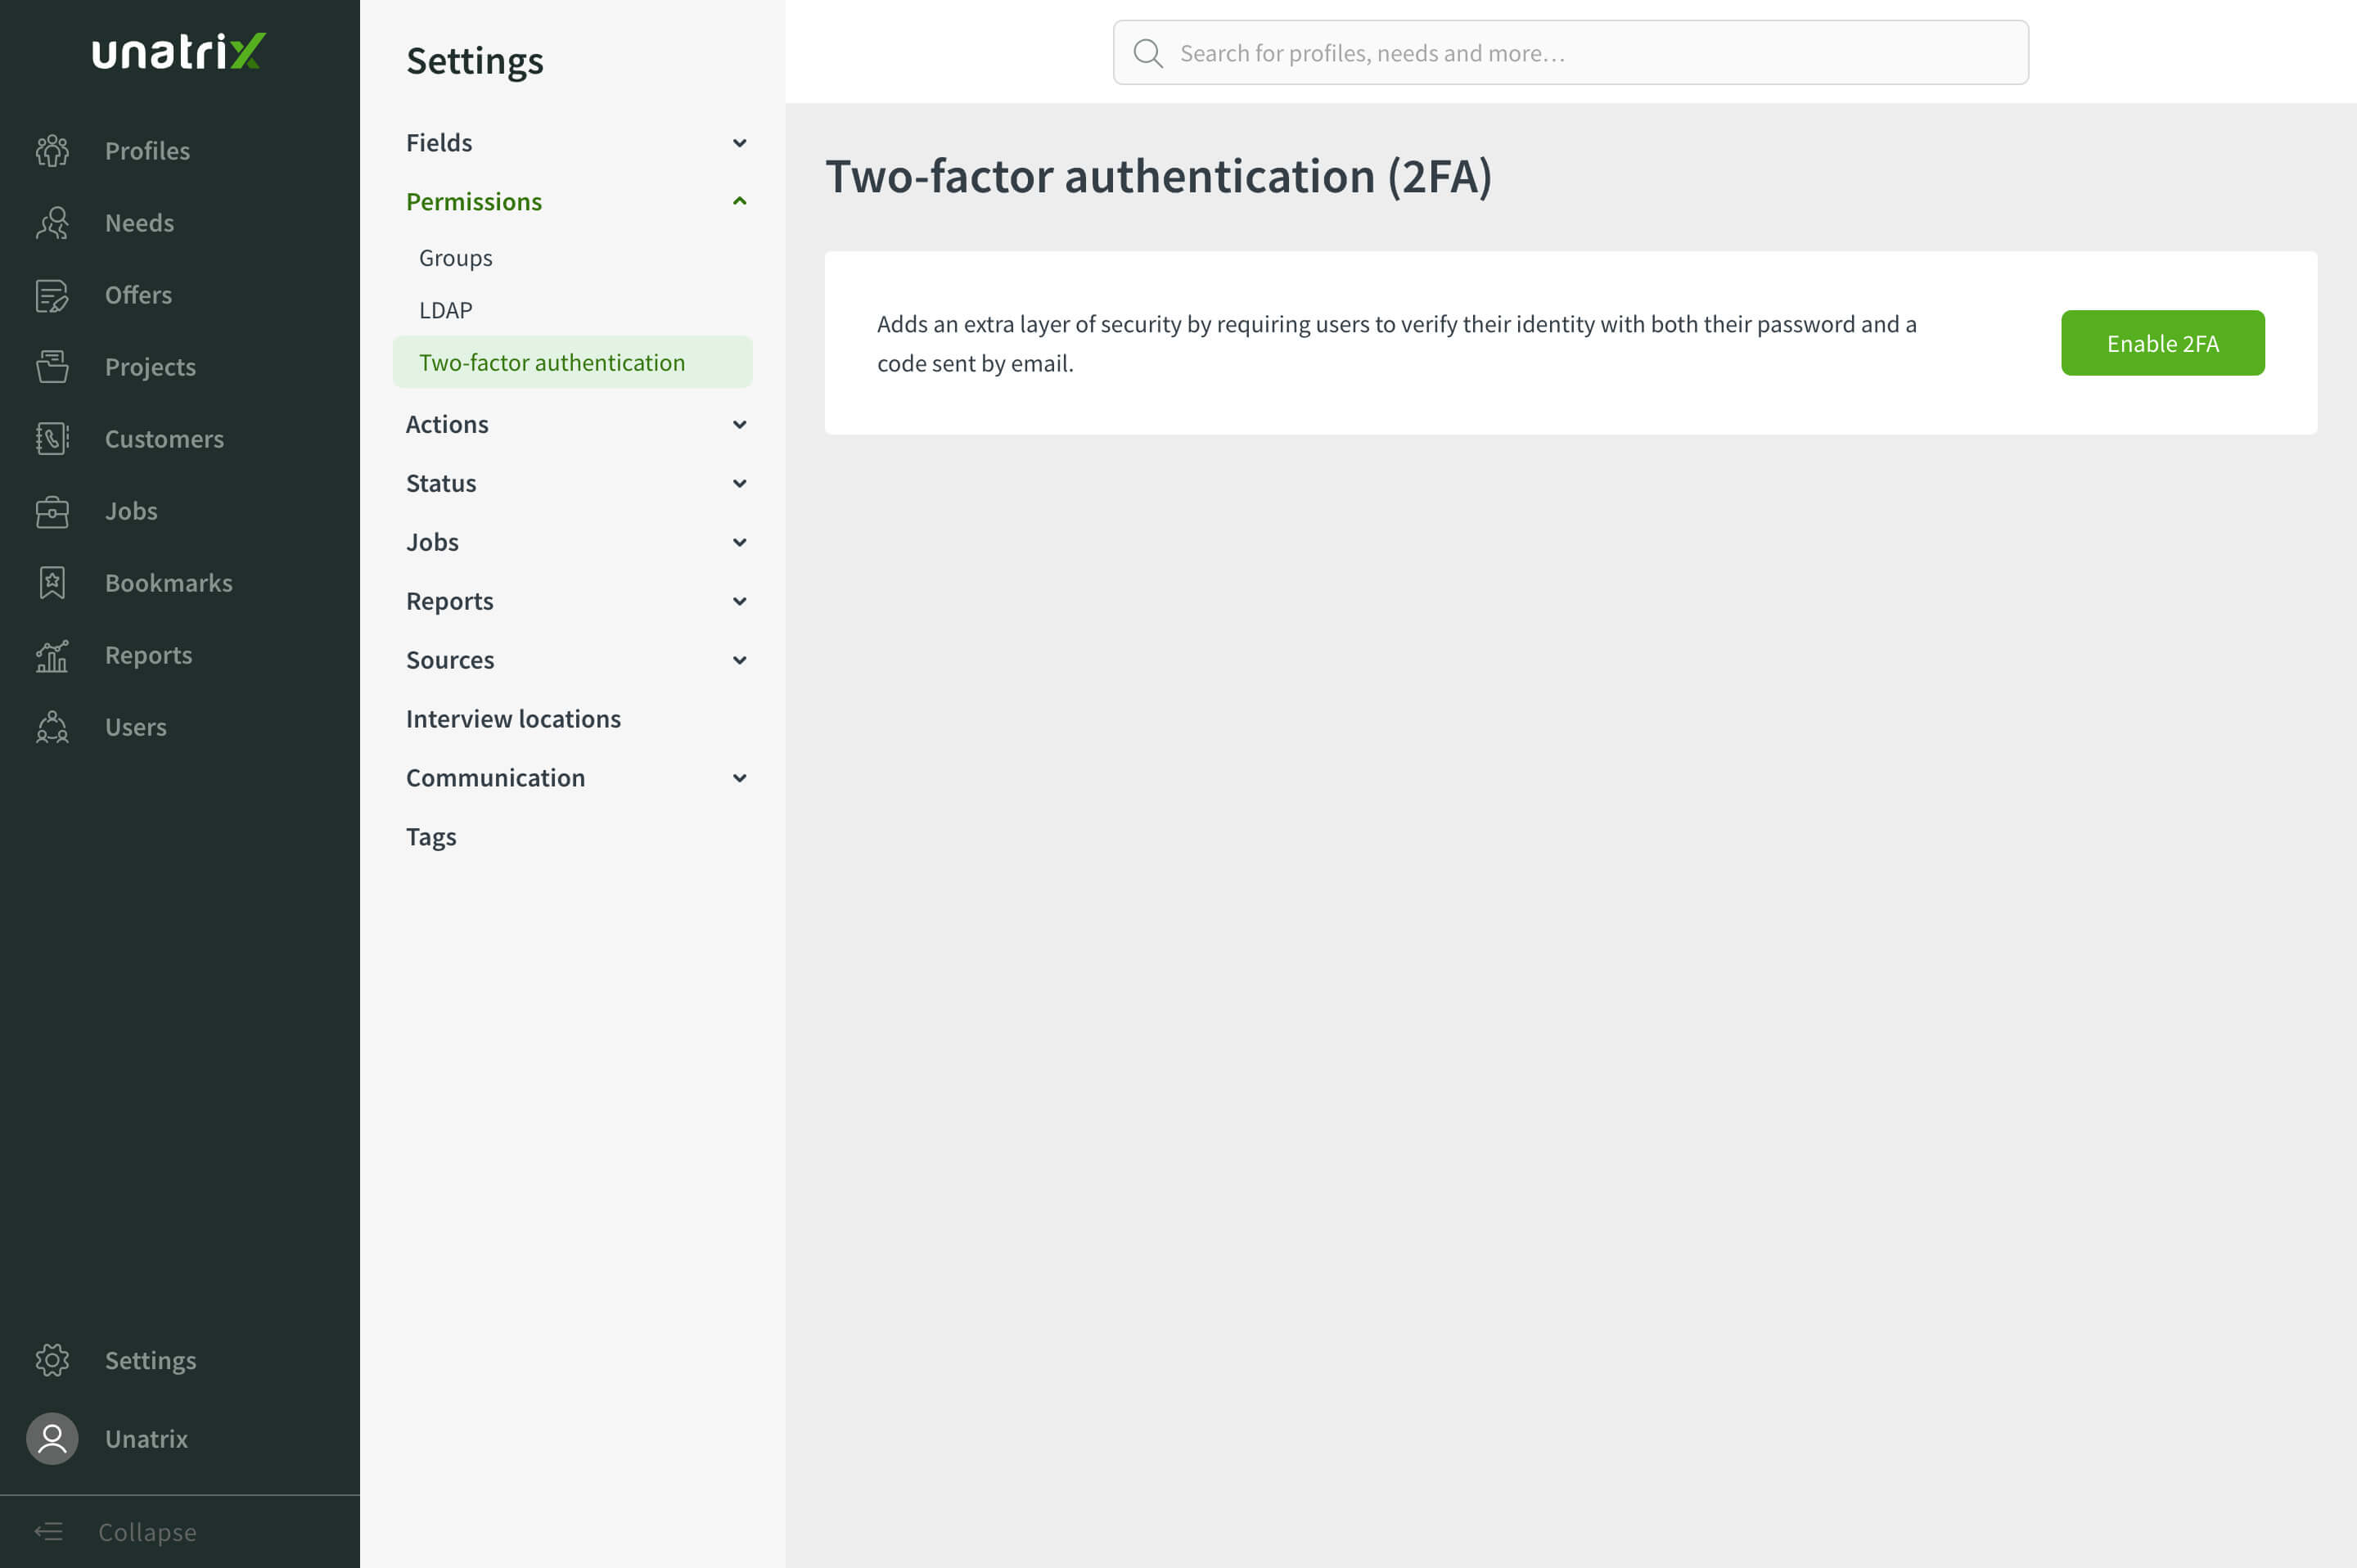
Task: Select Groups under Permissions
Action: (456, 258)
